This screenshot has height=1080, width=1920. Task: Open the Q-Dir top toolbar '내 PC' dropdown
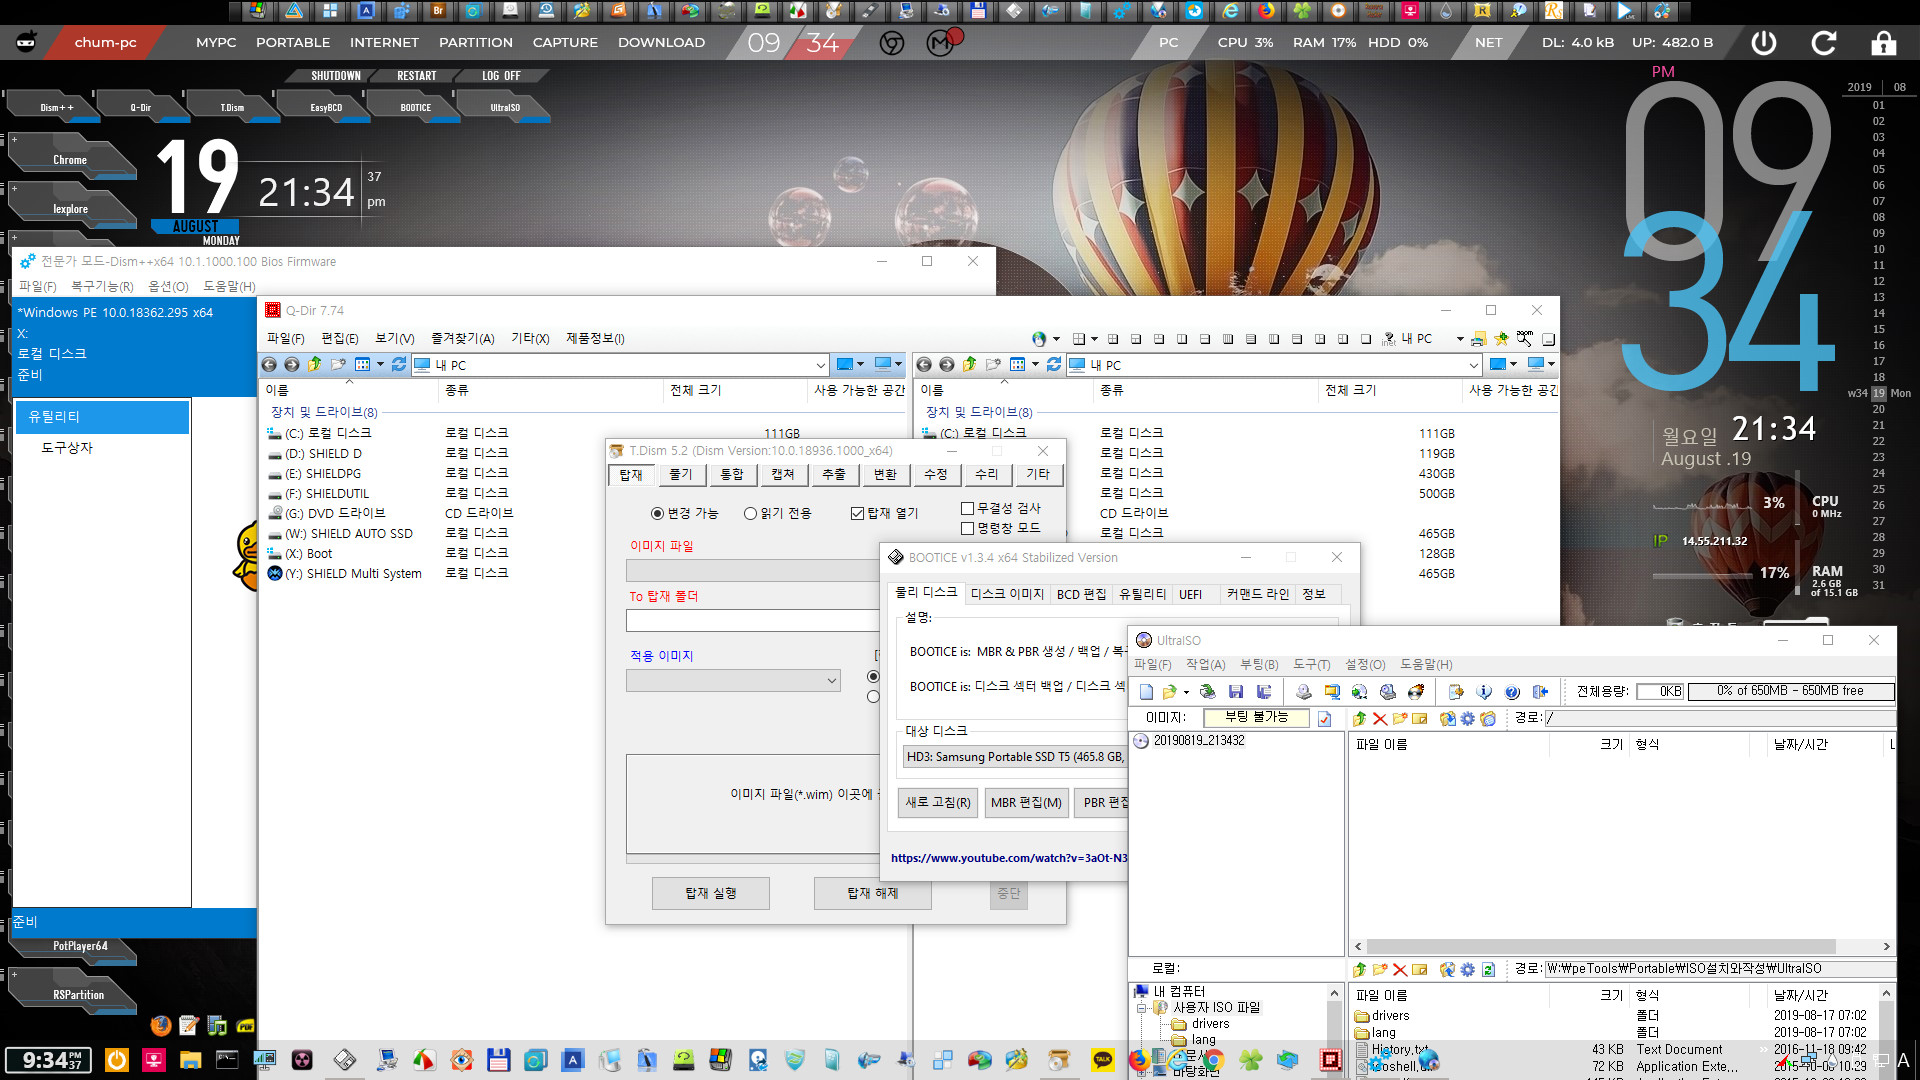(1460, 339)
